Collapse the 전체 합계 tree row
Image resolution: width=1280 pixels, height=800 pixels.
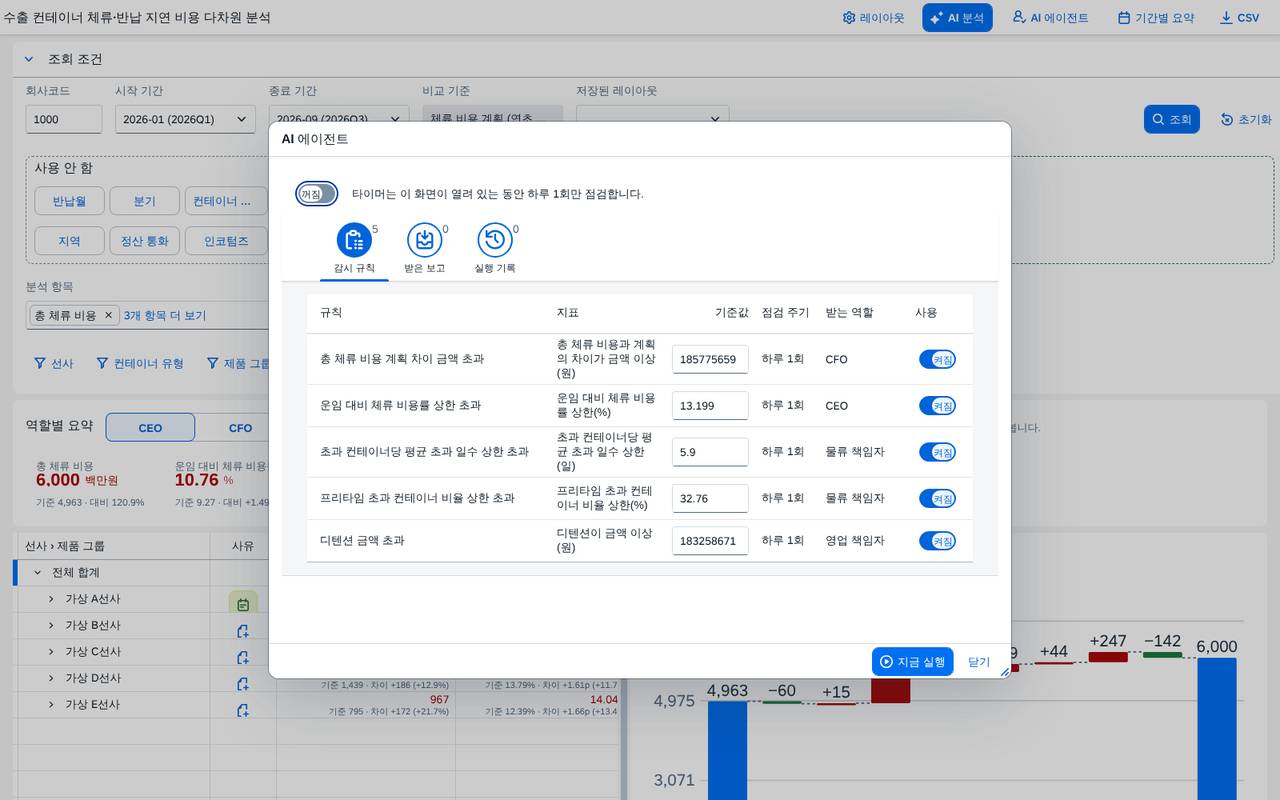37,573
